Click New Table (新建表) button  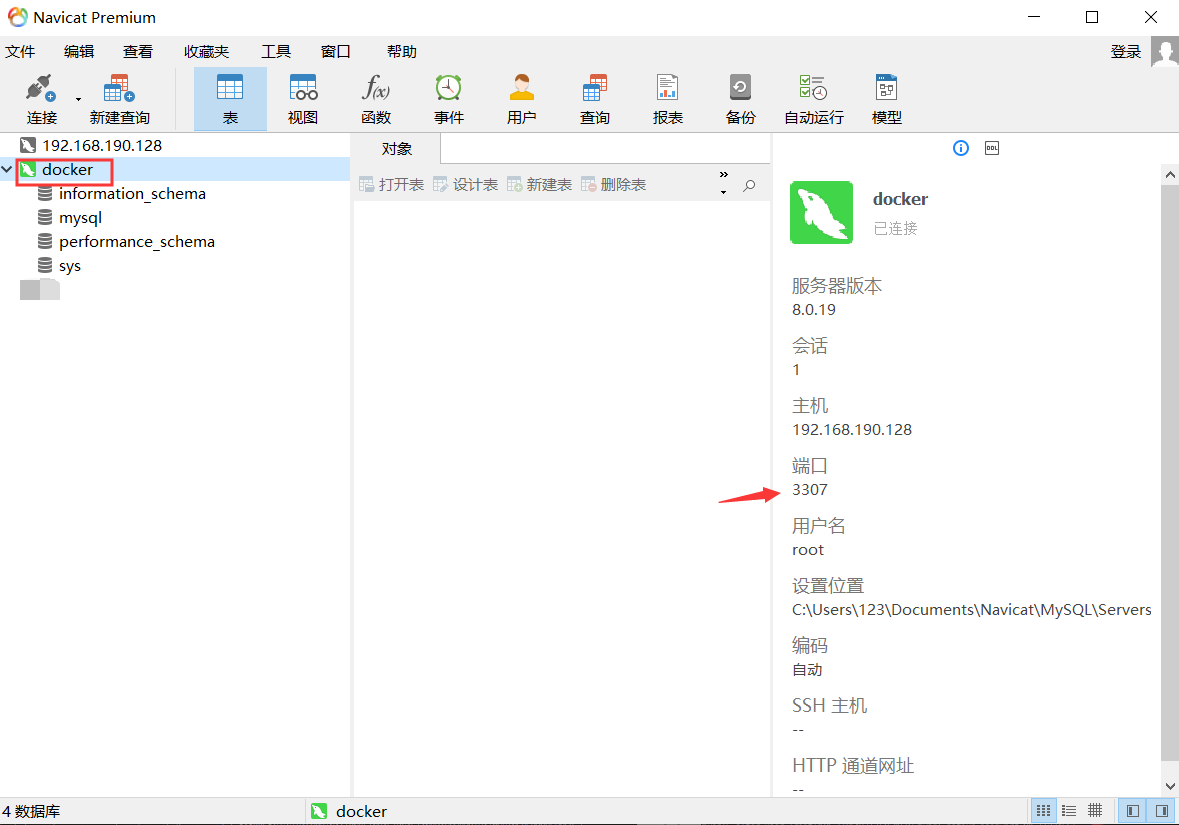pos(539,184)
